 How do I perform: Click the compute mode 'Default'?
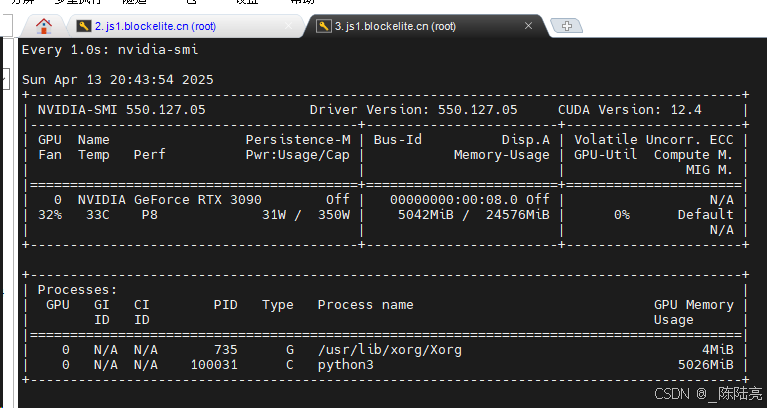705,215
